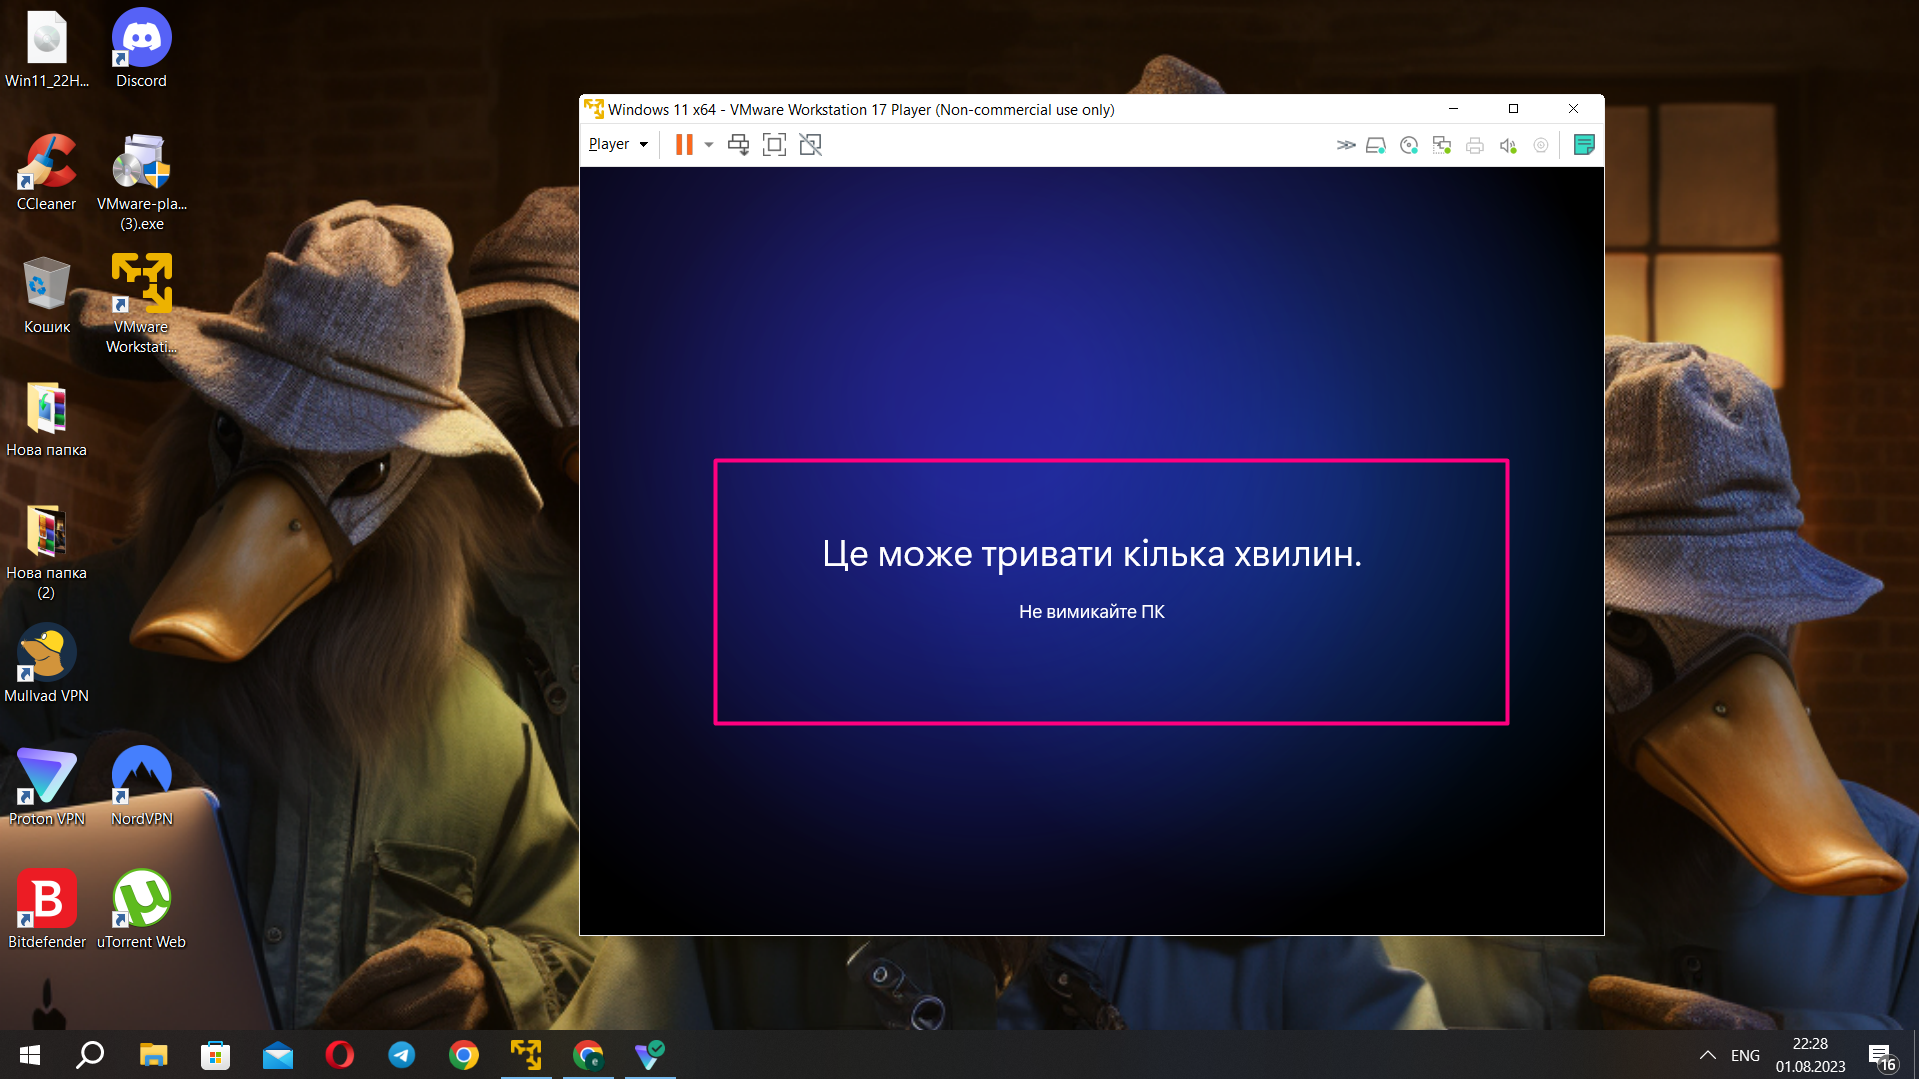Viewport: 1919px width, 1079px height.
Task: Click the printer device icon
Action: click(x=1475, y=145)
